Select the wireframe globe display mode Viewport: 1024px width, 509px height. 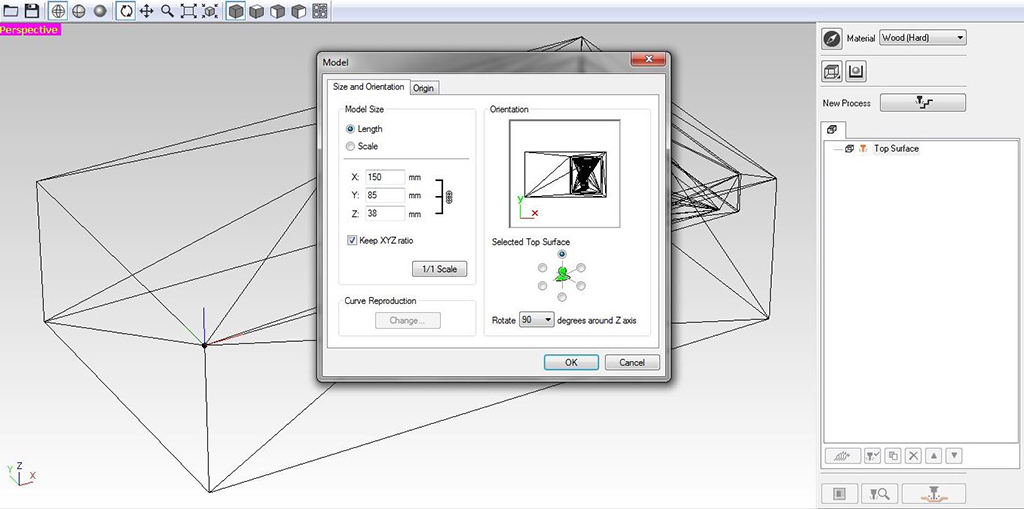point(58,11)
